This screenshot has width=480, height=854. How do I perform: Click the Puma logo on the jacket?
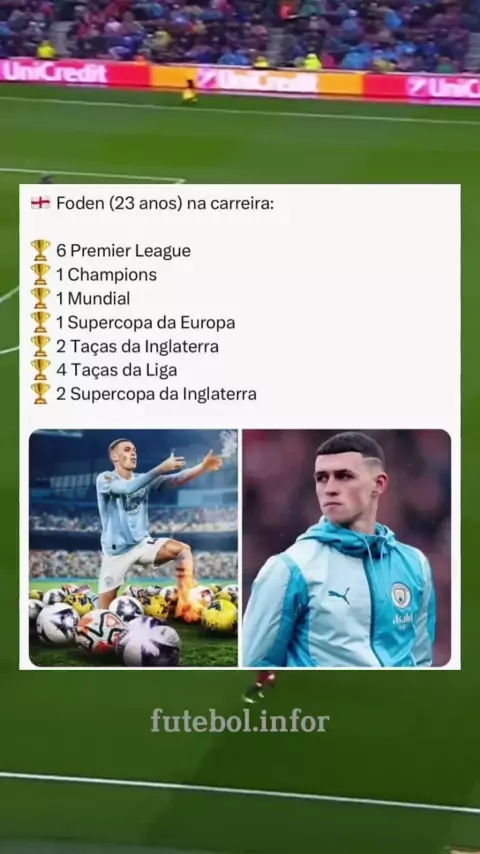[x=339, y=596]
